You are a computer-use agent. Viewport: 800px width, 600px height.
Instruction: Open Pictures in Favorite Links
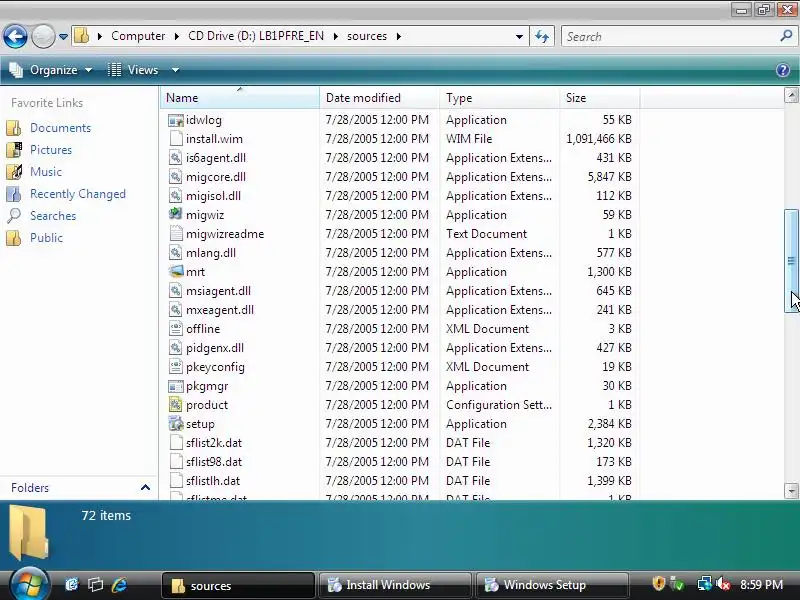pyautogui.click(x=51, y=150)
